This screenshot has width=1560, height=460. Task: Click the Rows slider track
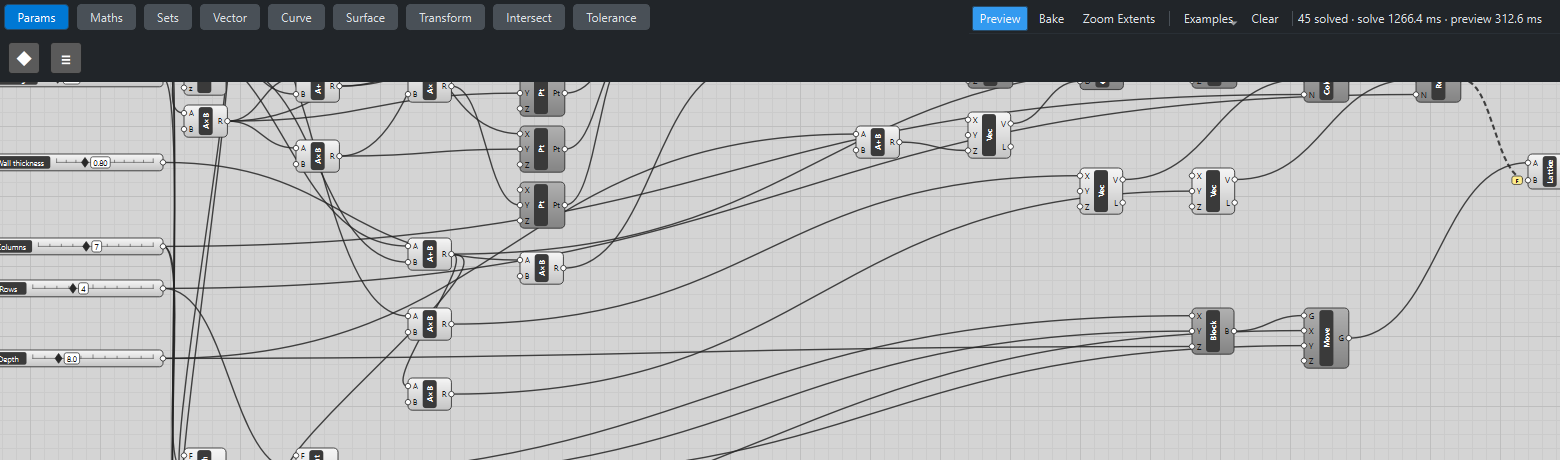coord(94,288)
